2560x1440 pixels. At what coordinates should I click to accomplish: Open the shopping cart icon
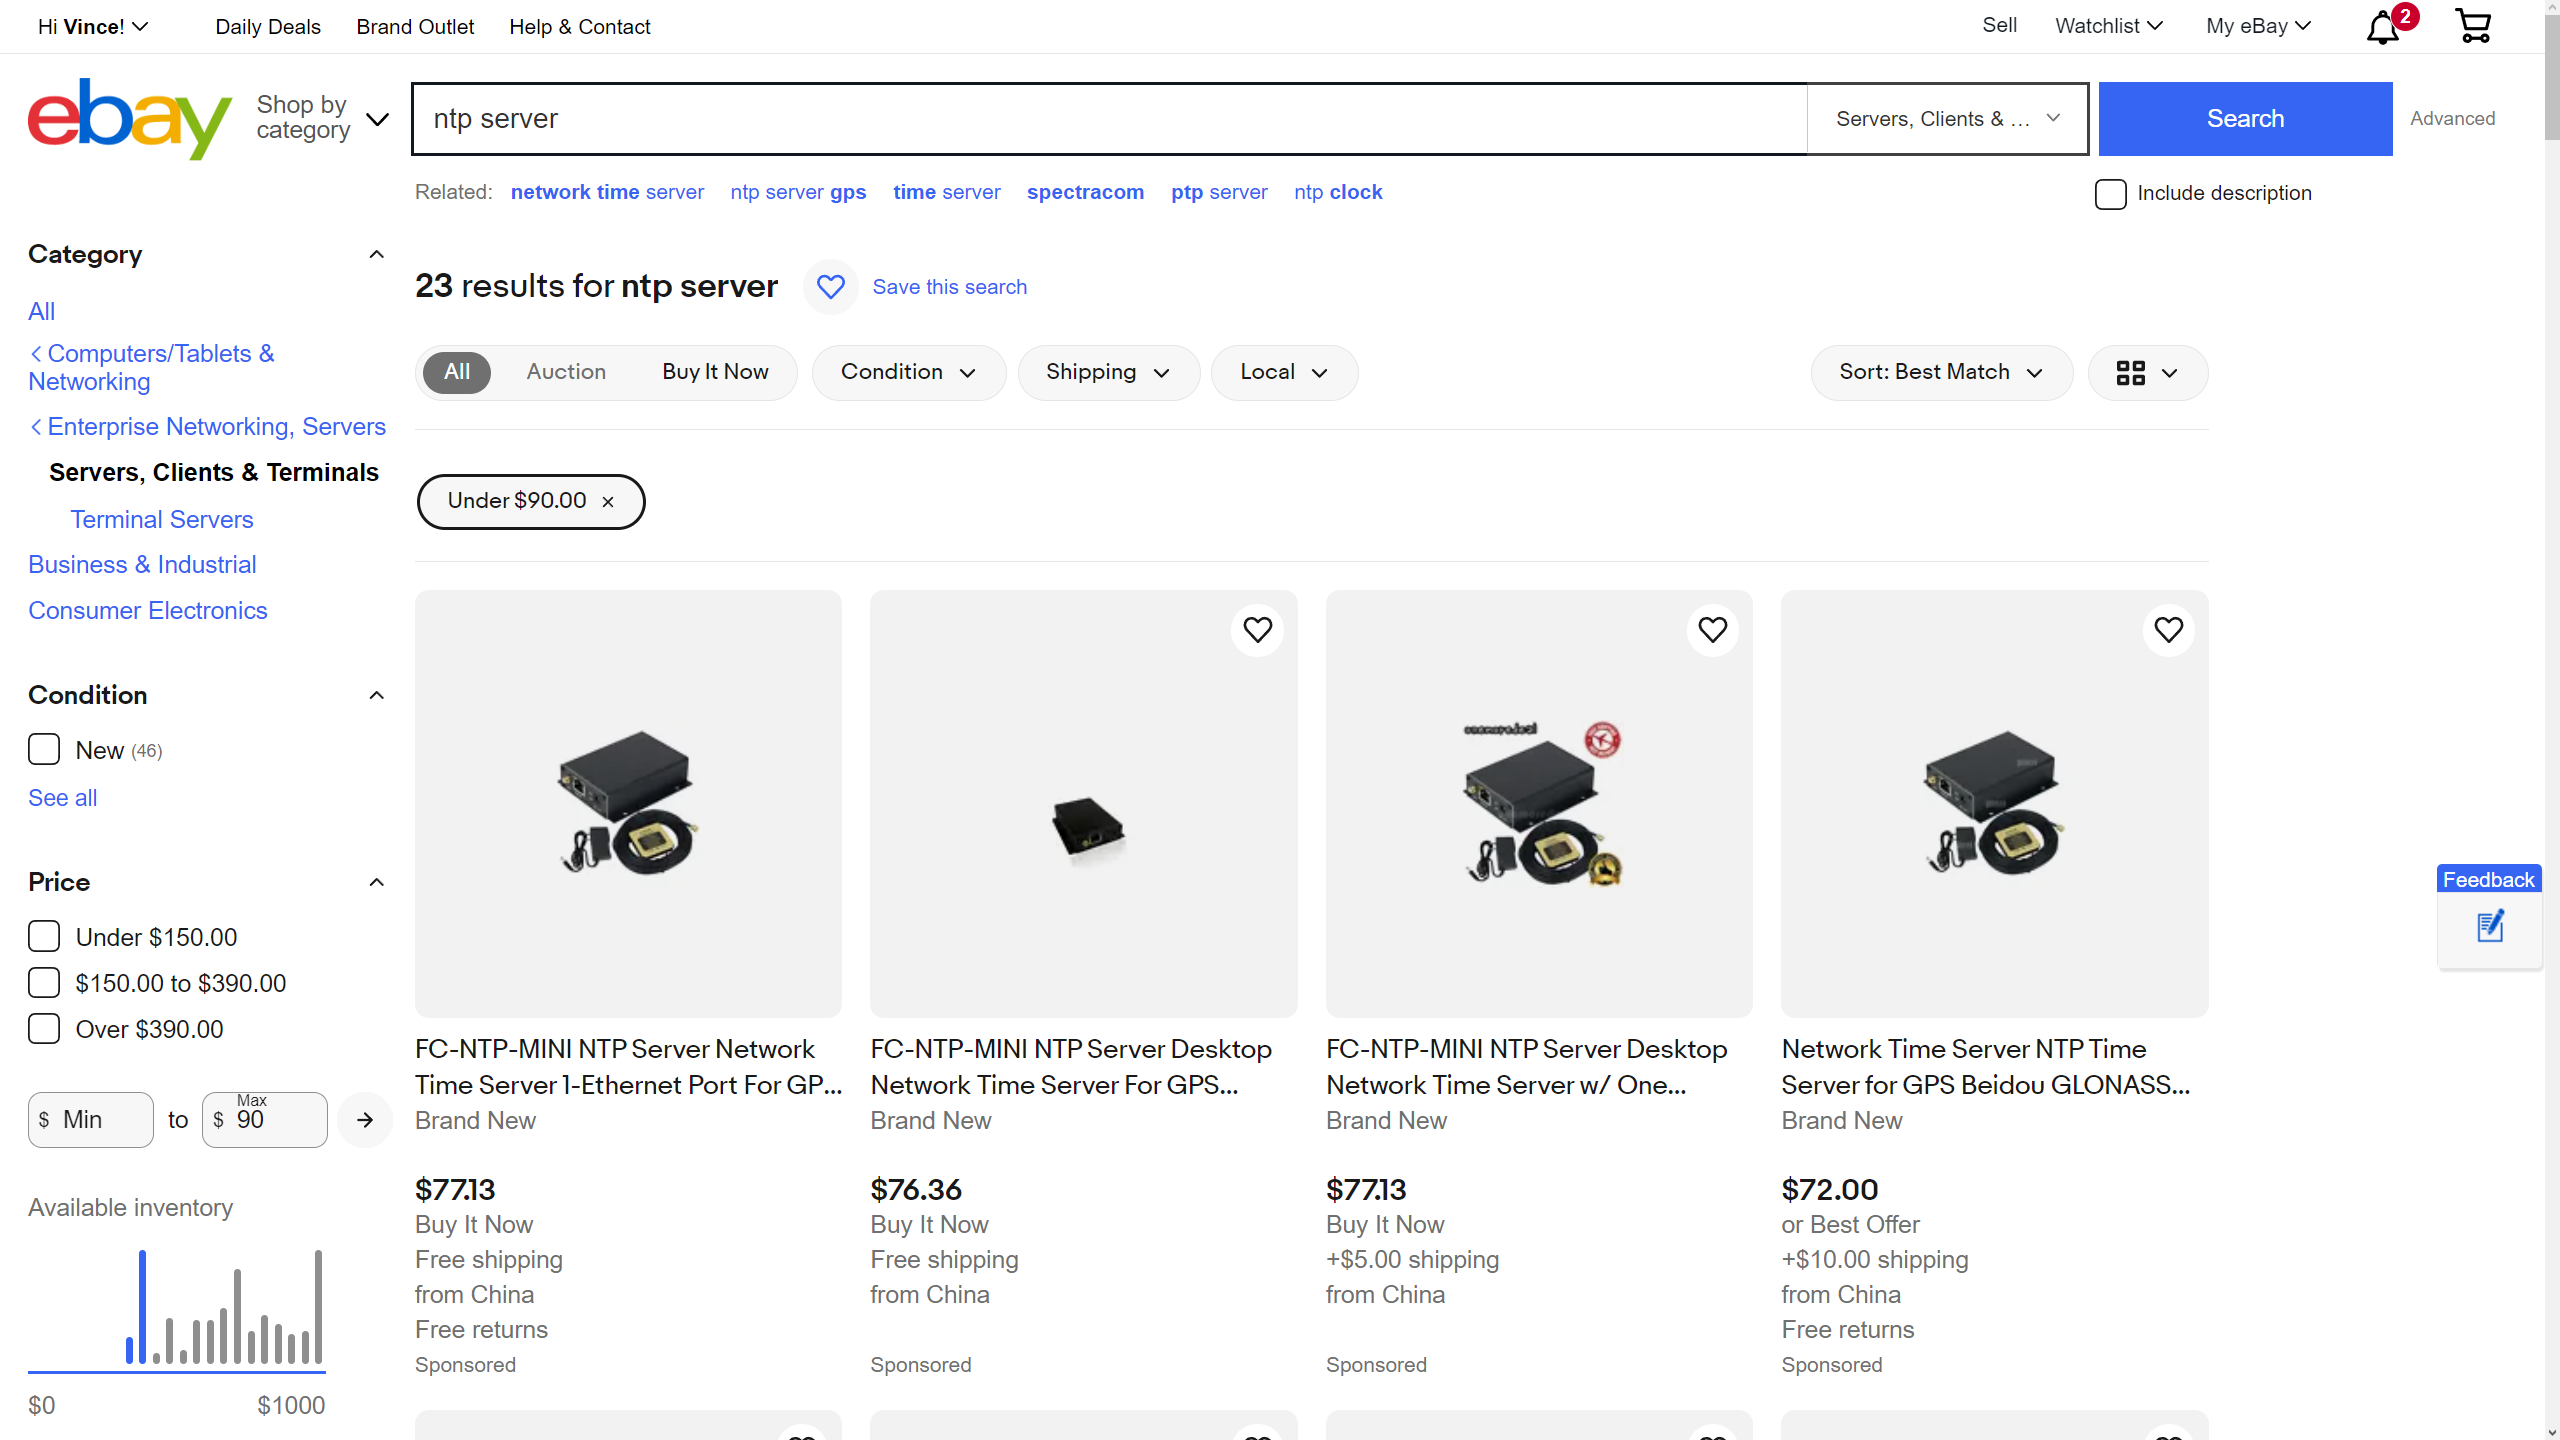tap(2473, 26)
